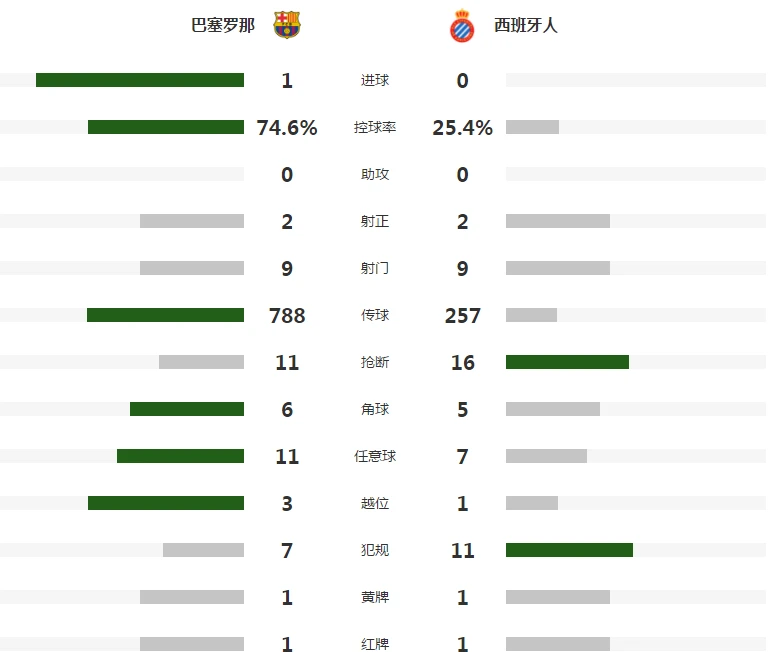The width and height of the screenshot is (769, 652).
Task: Click the Barcelona free kicks bar showing 11
Action: click(180, 456)
